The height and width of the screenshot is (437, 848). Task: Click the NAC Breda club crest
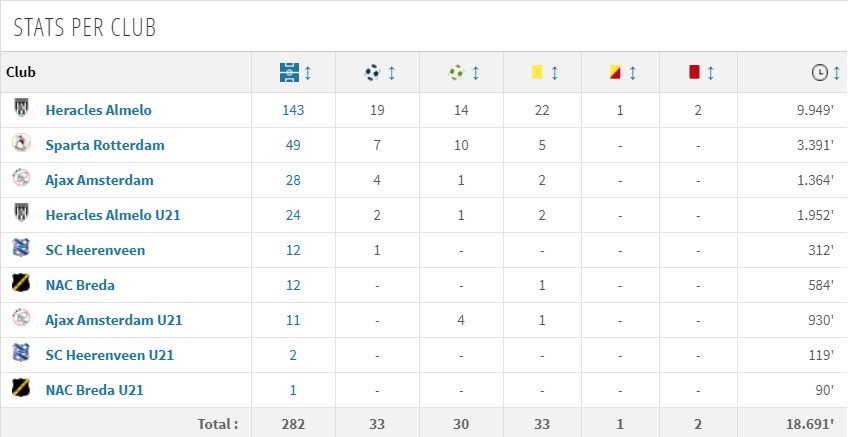pos(21,283)
